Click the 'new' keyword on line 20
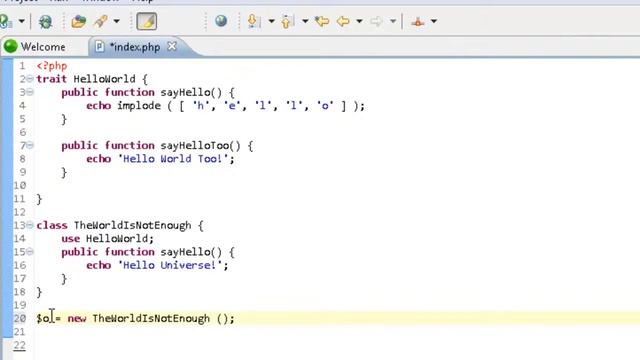This screenshot has width=640, height=360. click(77, 318)
